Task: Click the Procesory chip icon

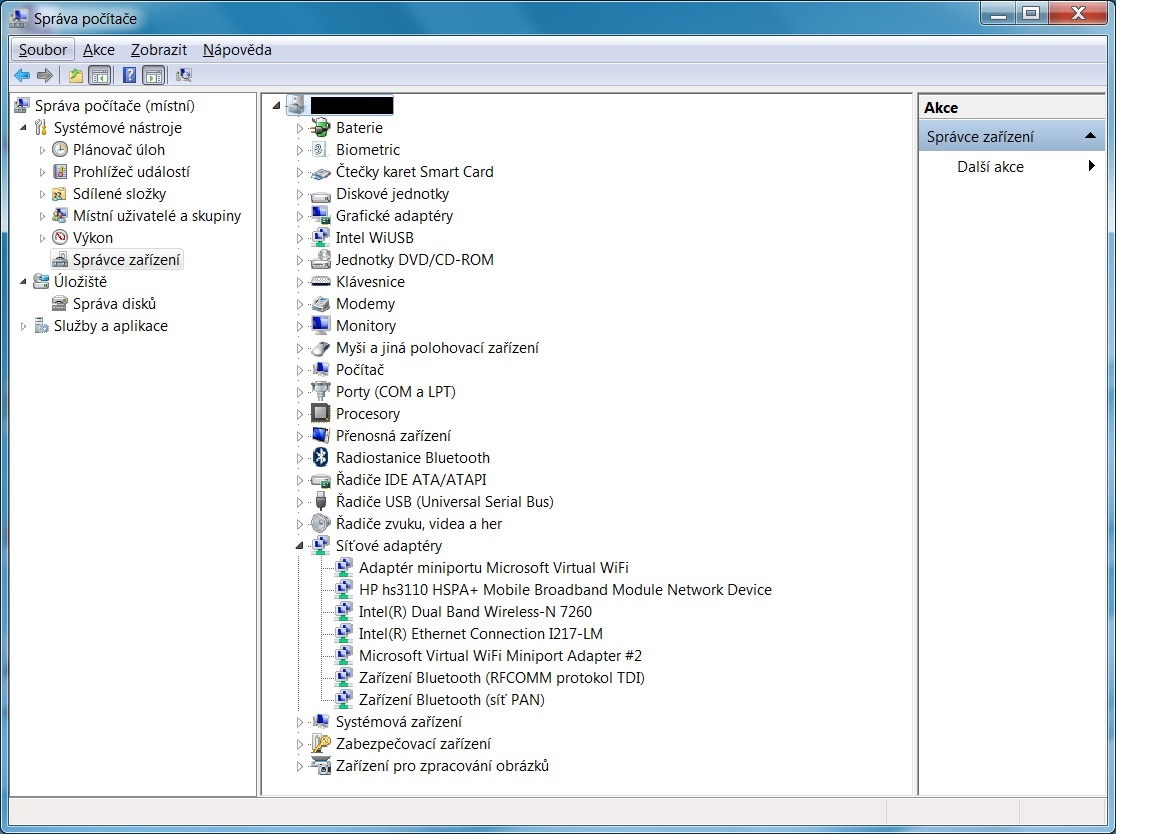Action: tap(320, 414)
